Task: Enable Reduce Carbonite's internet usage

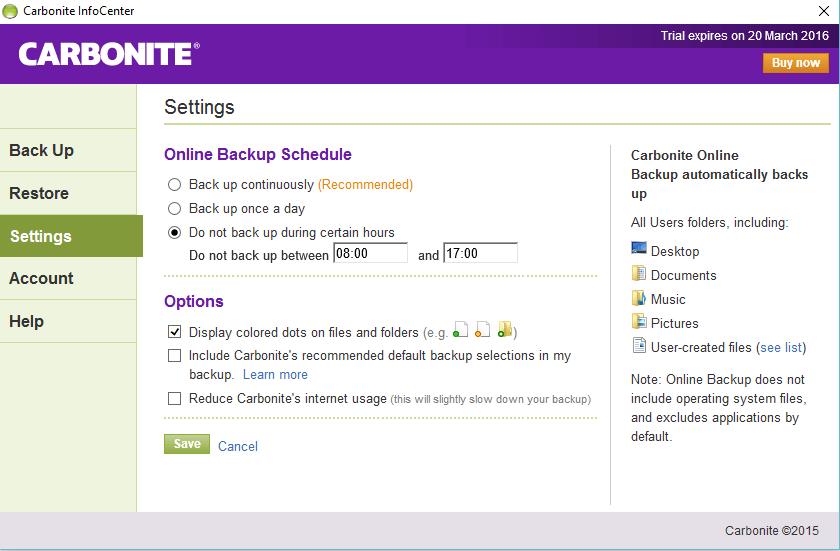Action: tap(174, 398)
